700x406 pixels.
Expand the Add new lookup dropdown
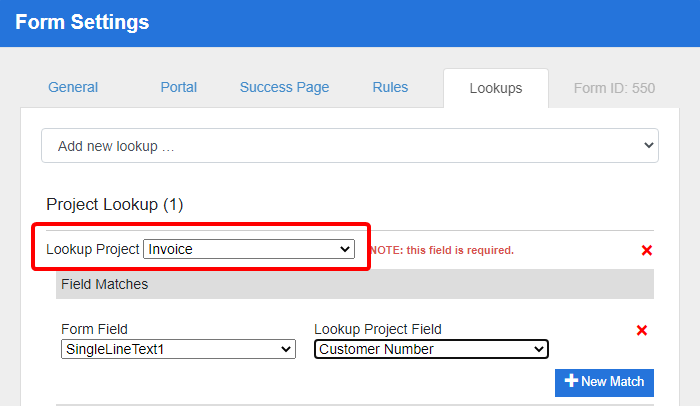tap(350, 146)
